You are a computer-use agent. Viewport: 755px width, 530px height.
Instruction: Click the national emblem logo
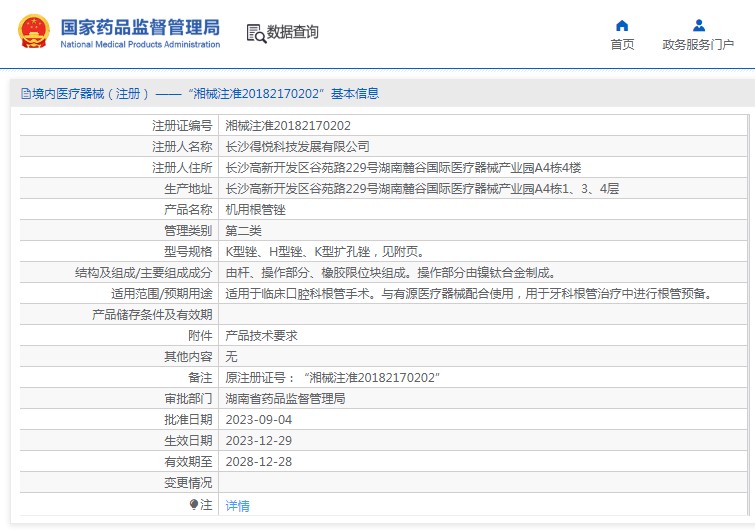point(34,31)
